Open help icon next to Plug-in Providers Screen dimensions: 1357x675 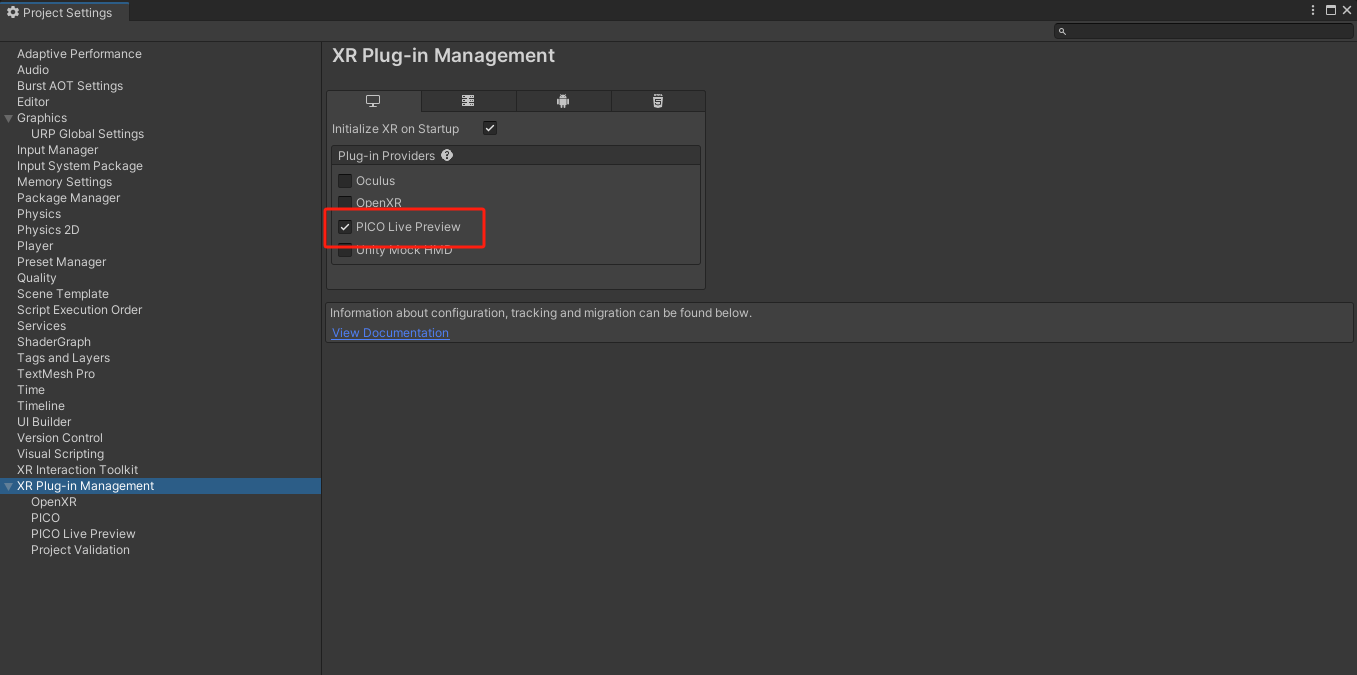(x=447, y=156)
